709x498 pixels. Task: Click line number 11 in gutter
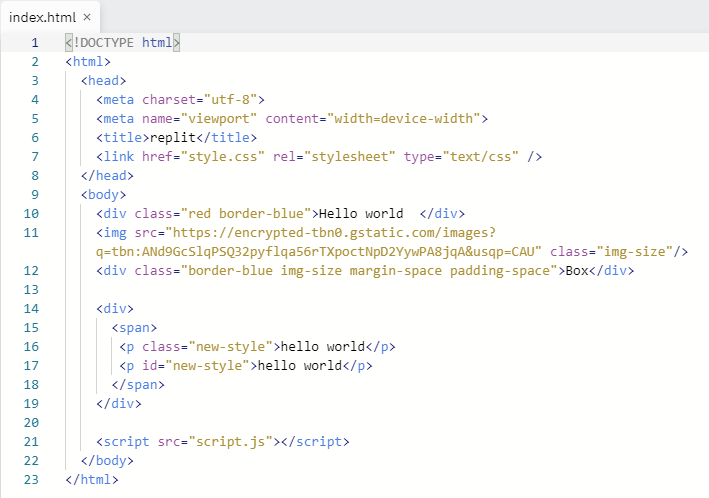coord(31,232)
